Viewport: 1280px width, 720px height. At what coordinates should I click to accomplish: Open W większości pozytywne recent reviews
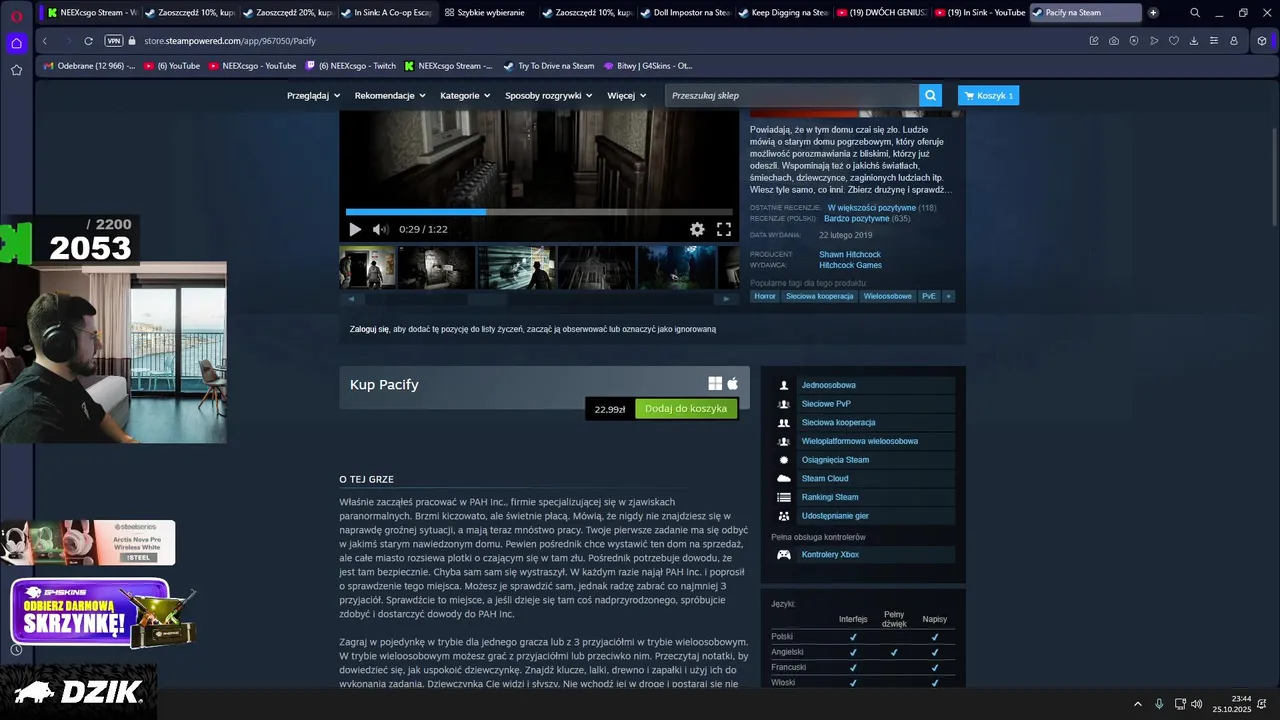(871, 208)
